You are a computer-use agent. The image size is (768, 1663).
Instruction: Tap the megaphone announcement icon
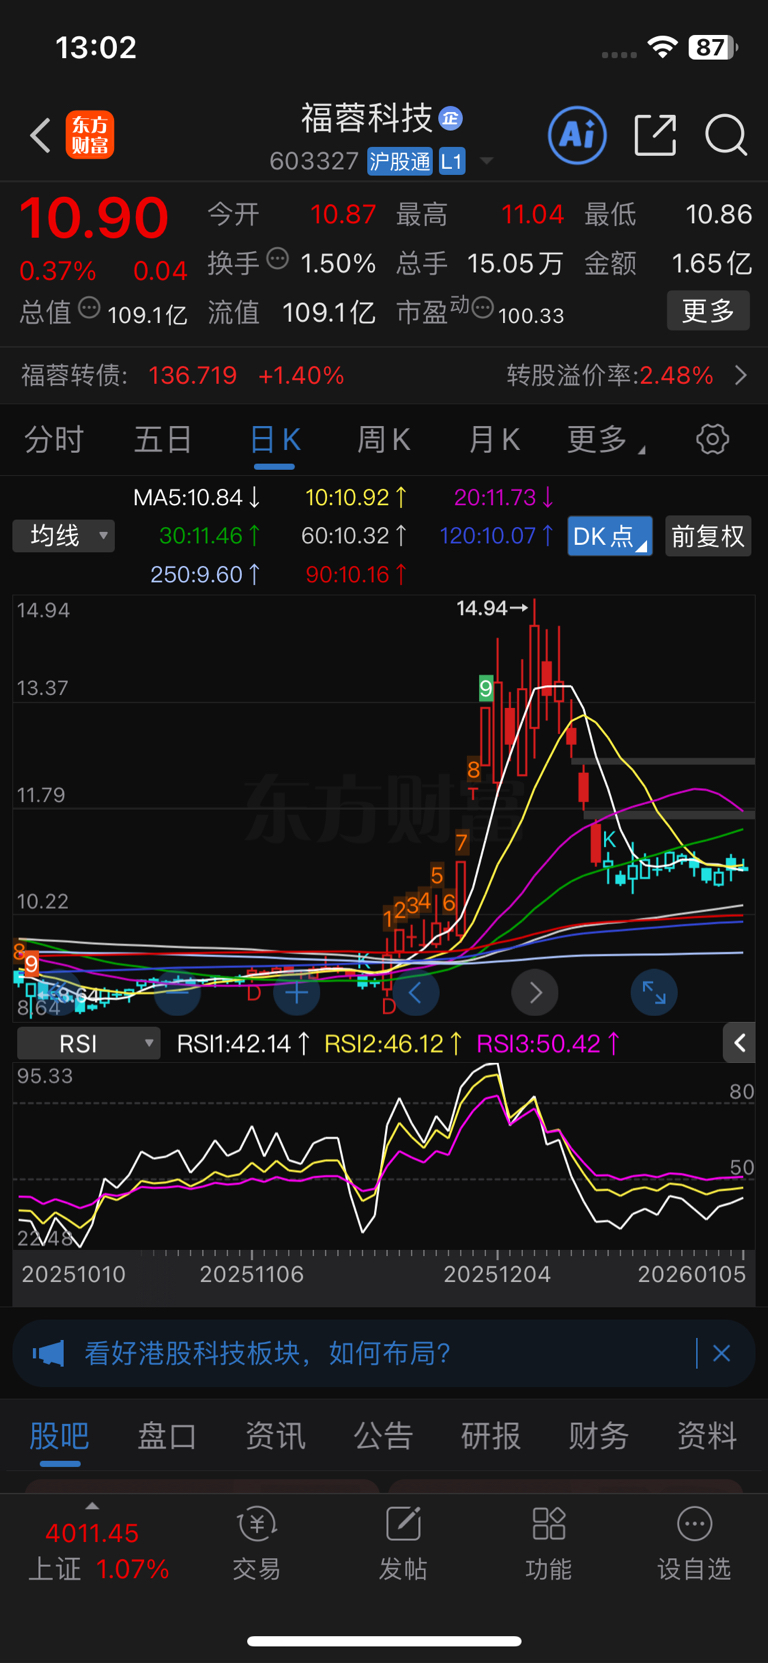point(48,1354)
